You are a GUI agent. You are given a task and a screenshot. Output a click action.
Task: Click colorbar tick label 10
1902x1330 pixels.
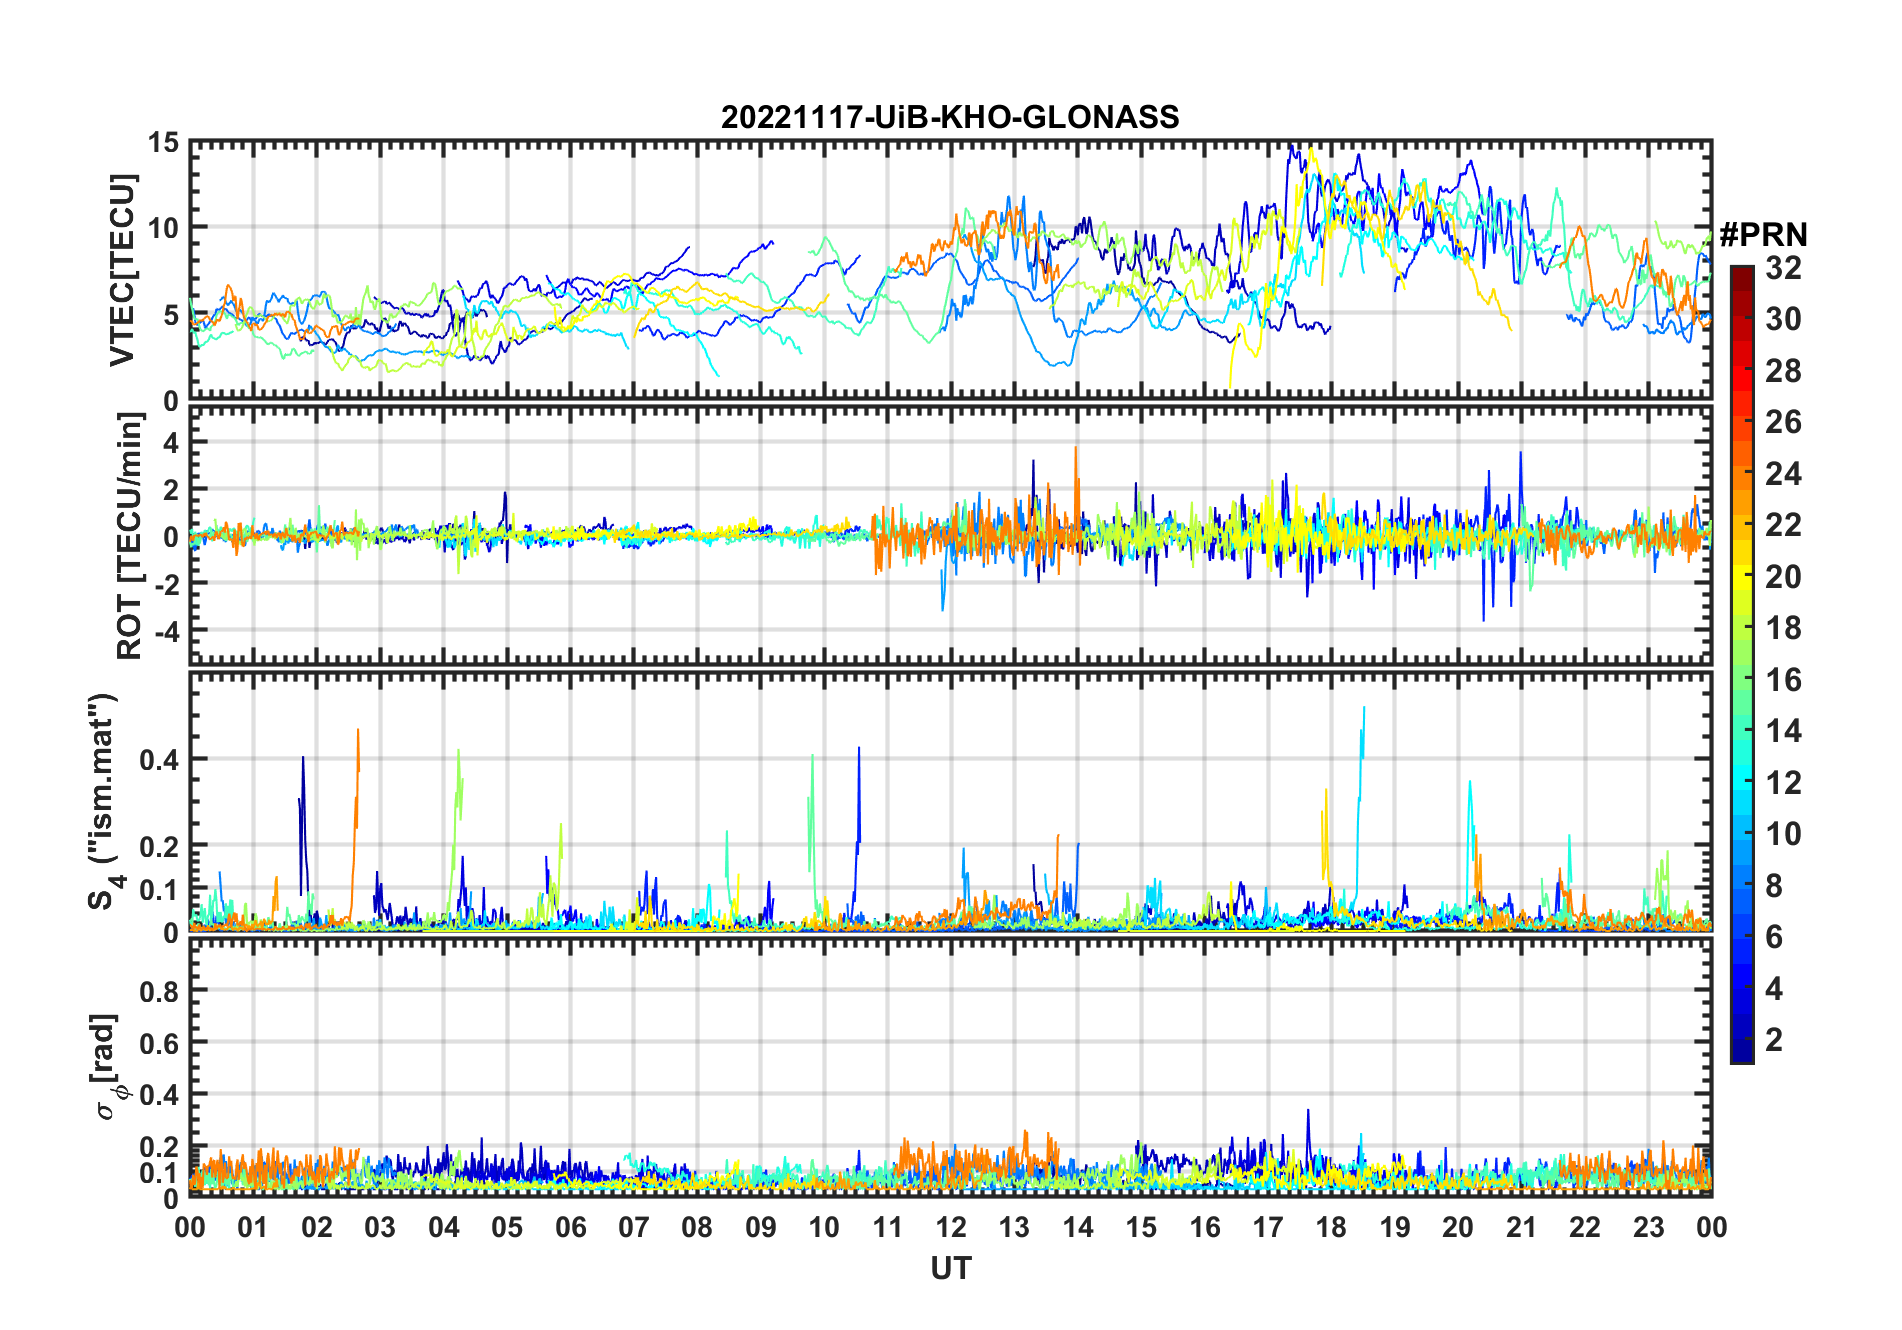point(1783,834)
